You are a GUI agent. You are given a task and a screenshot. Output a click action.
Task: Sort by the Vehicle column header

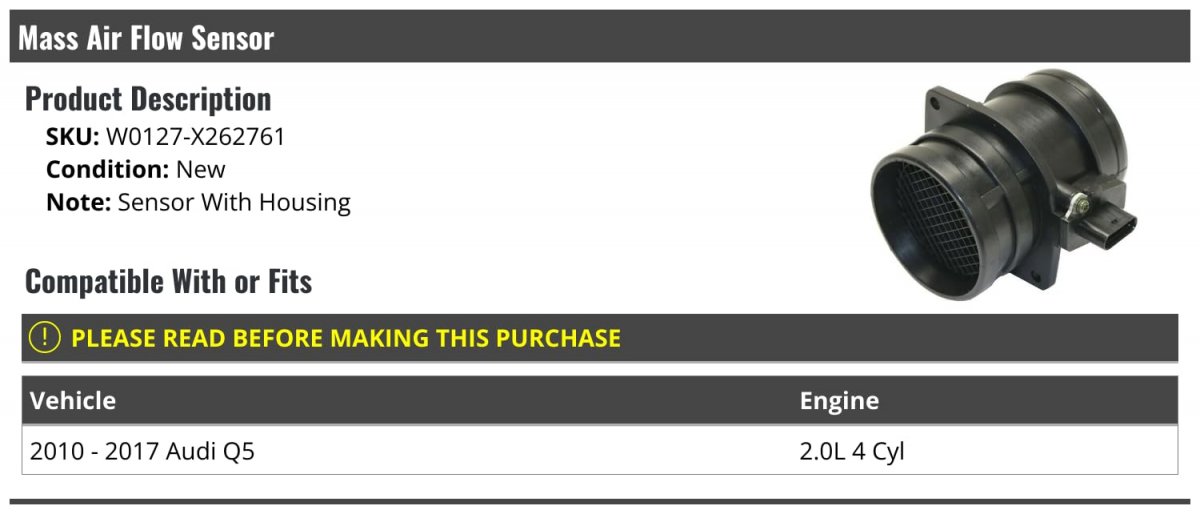click(73, 401)
